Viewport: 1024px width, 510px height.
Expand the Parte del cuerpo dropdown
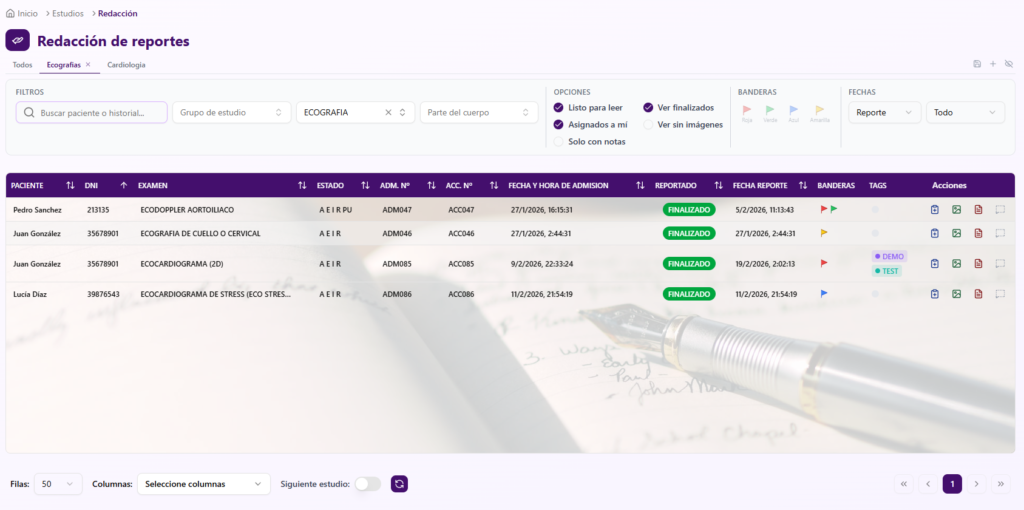pyautogui.click(x=479, y=113)
